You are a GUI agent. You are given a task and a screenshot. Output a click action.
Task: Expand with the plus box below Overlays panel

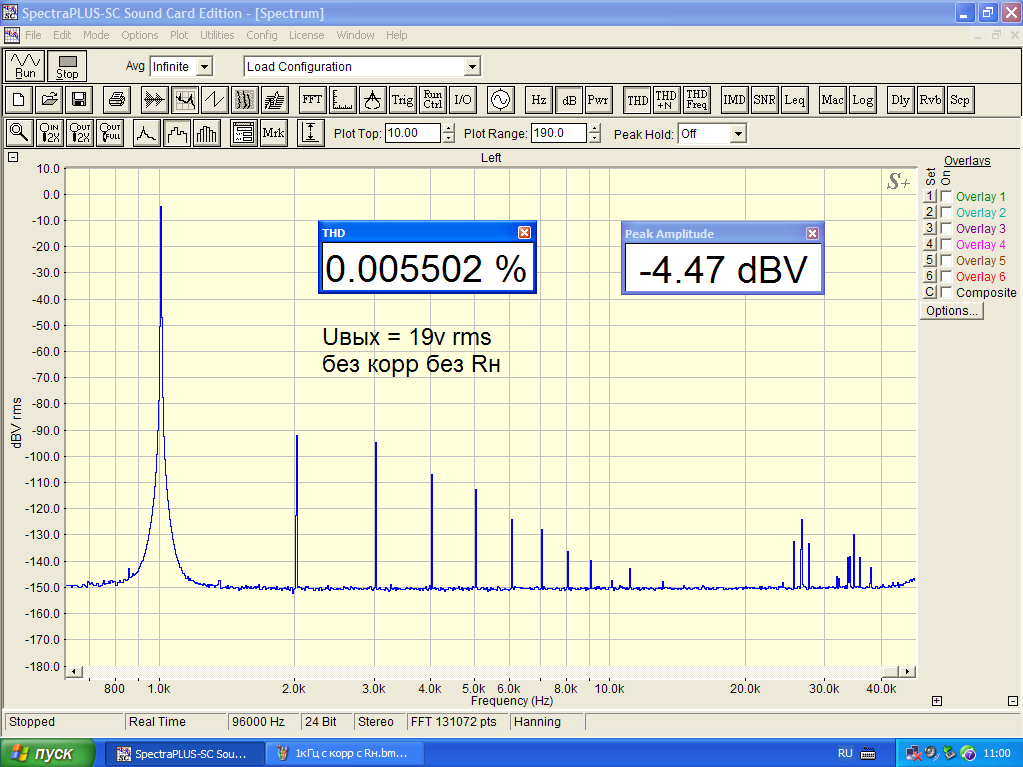[937, 701]
